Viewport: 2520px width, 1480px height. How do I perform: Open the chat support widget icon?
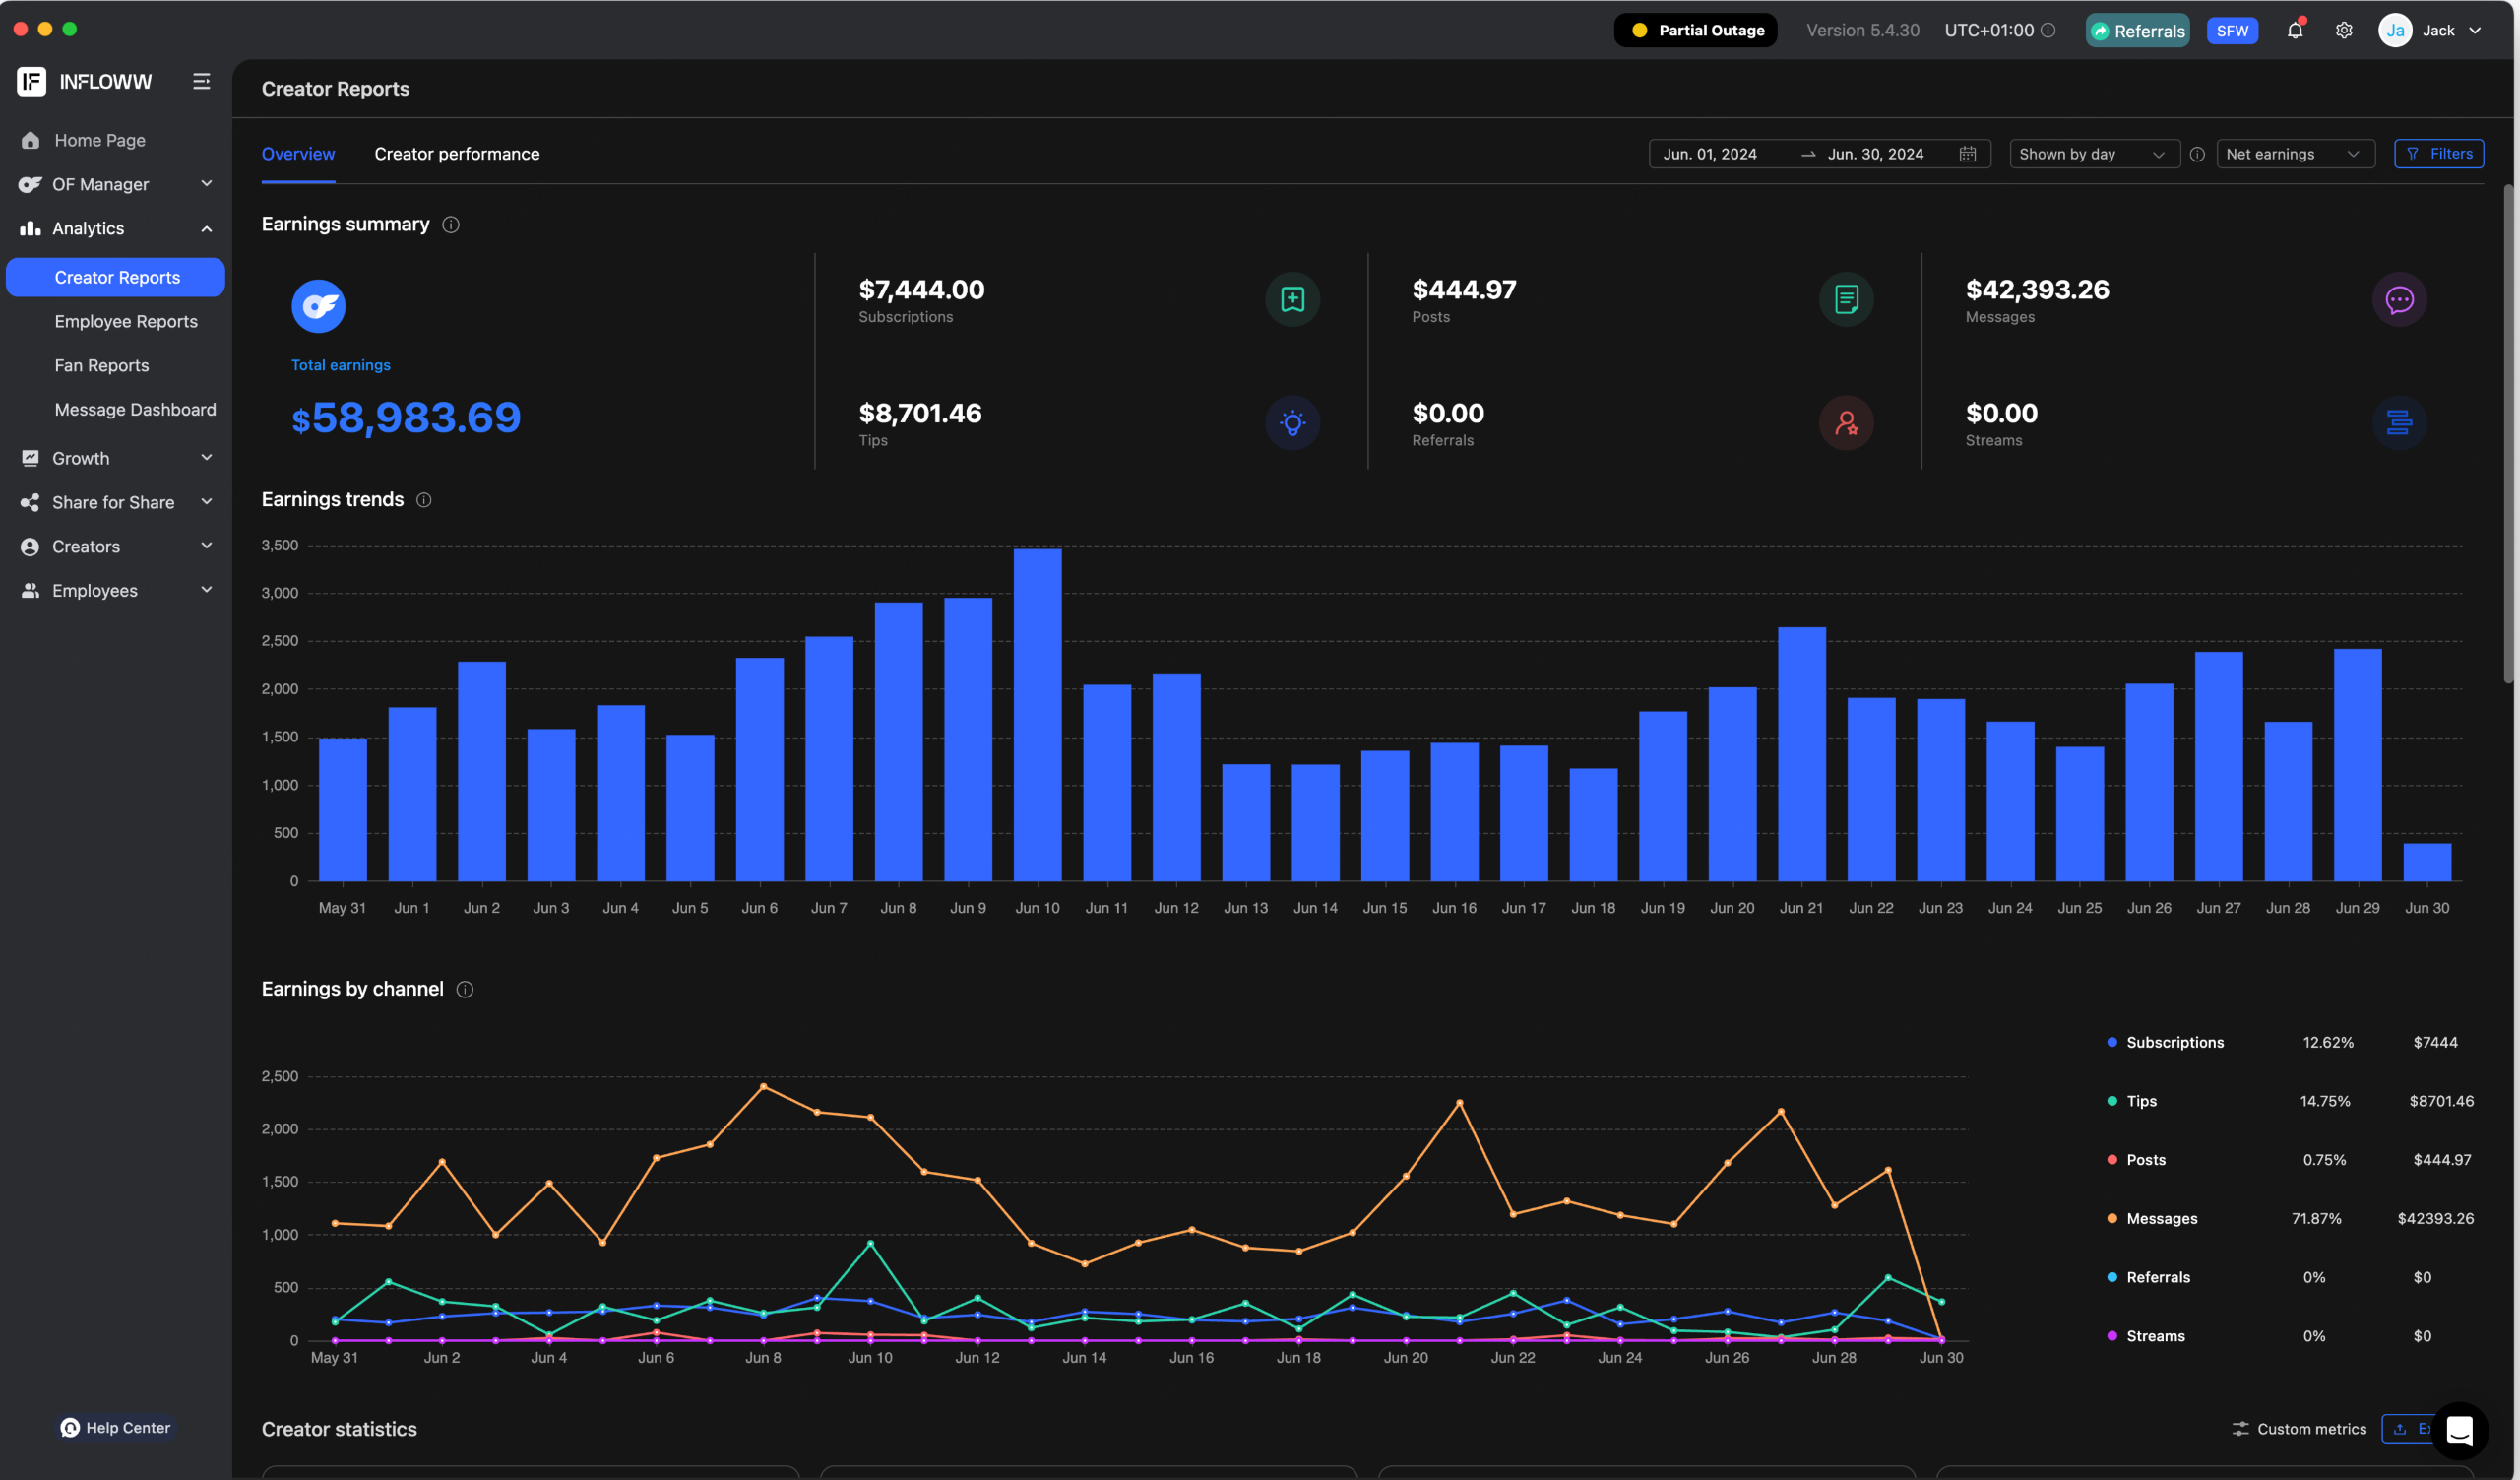click(x=2459, y=1430)
